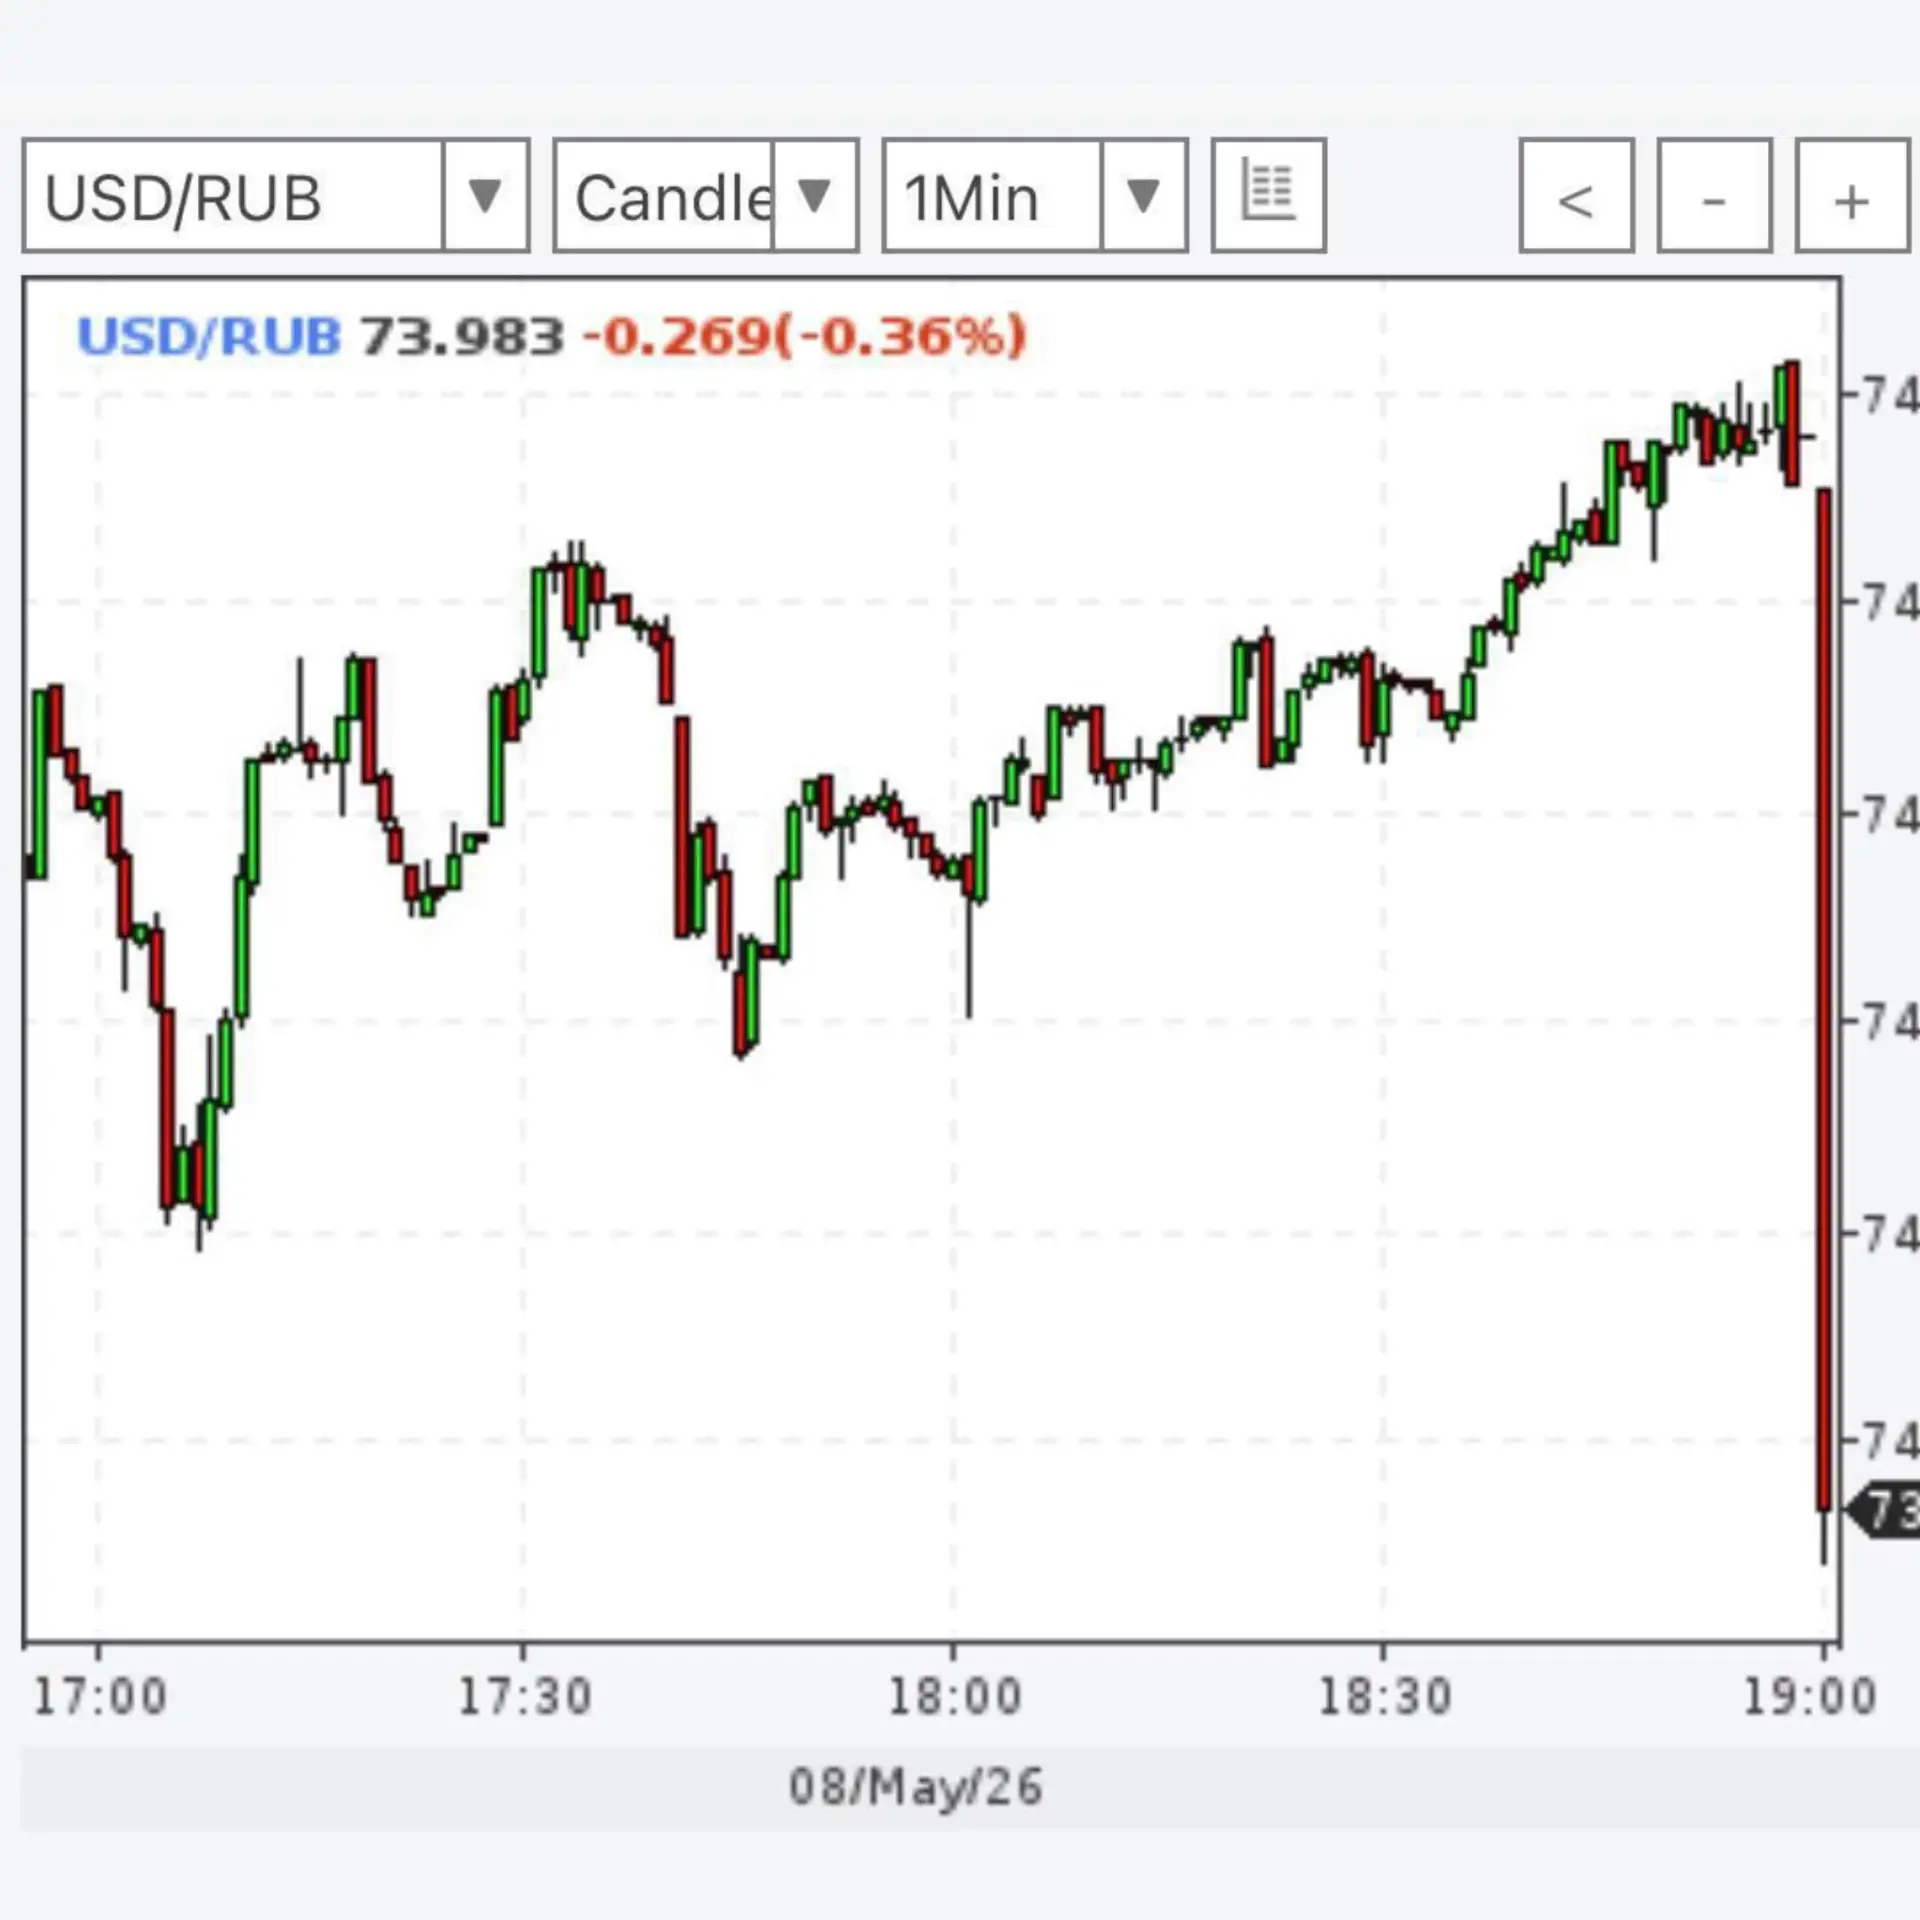Click the 18:00 time axis label
Viewport: 1920px width, 1920px height.
click(x=954, y=1697)
